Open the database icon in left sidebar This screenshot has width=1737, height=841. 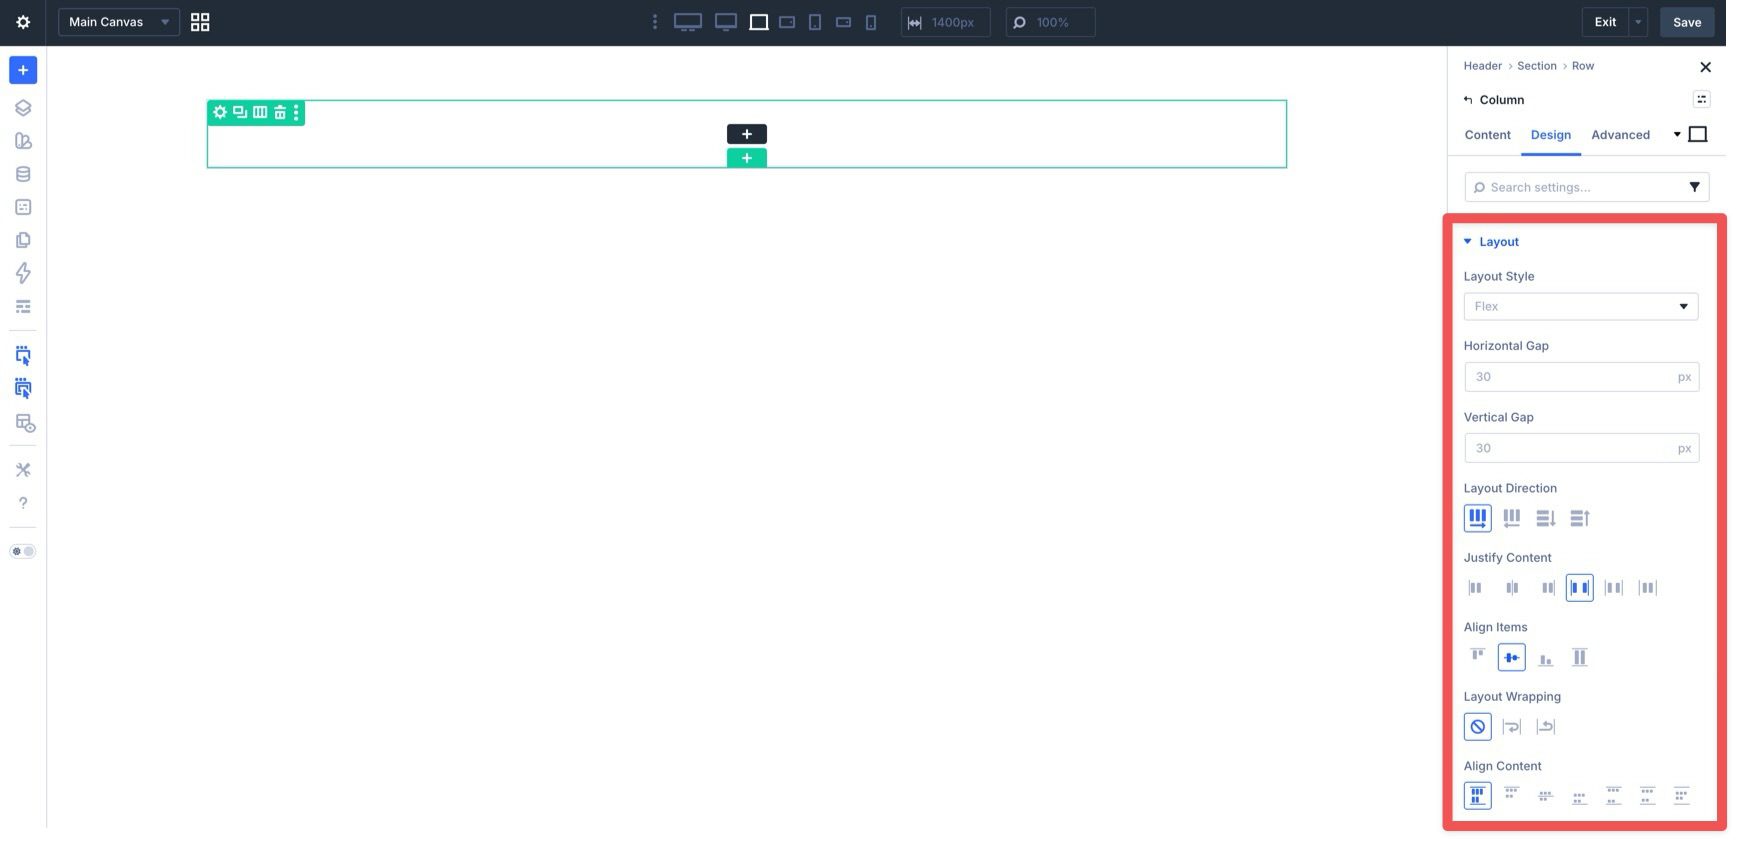pos(23,174)
